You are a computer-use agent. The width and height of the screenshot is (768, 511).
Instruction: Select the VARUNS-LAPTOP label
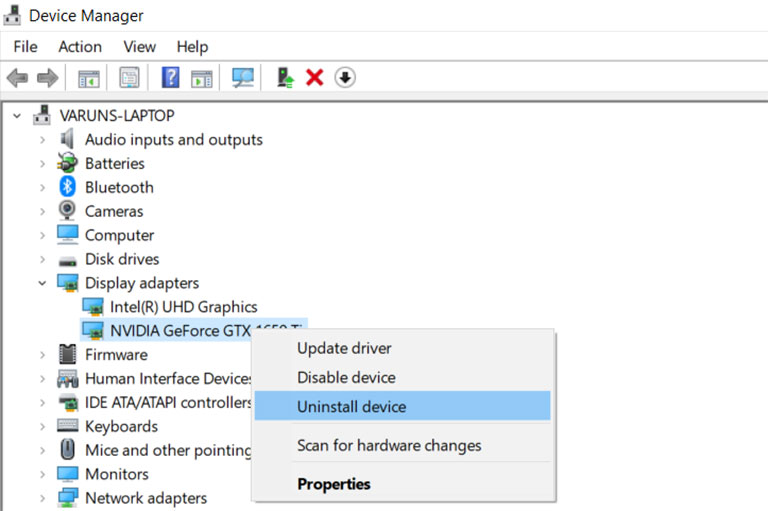(117, 116)
